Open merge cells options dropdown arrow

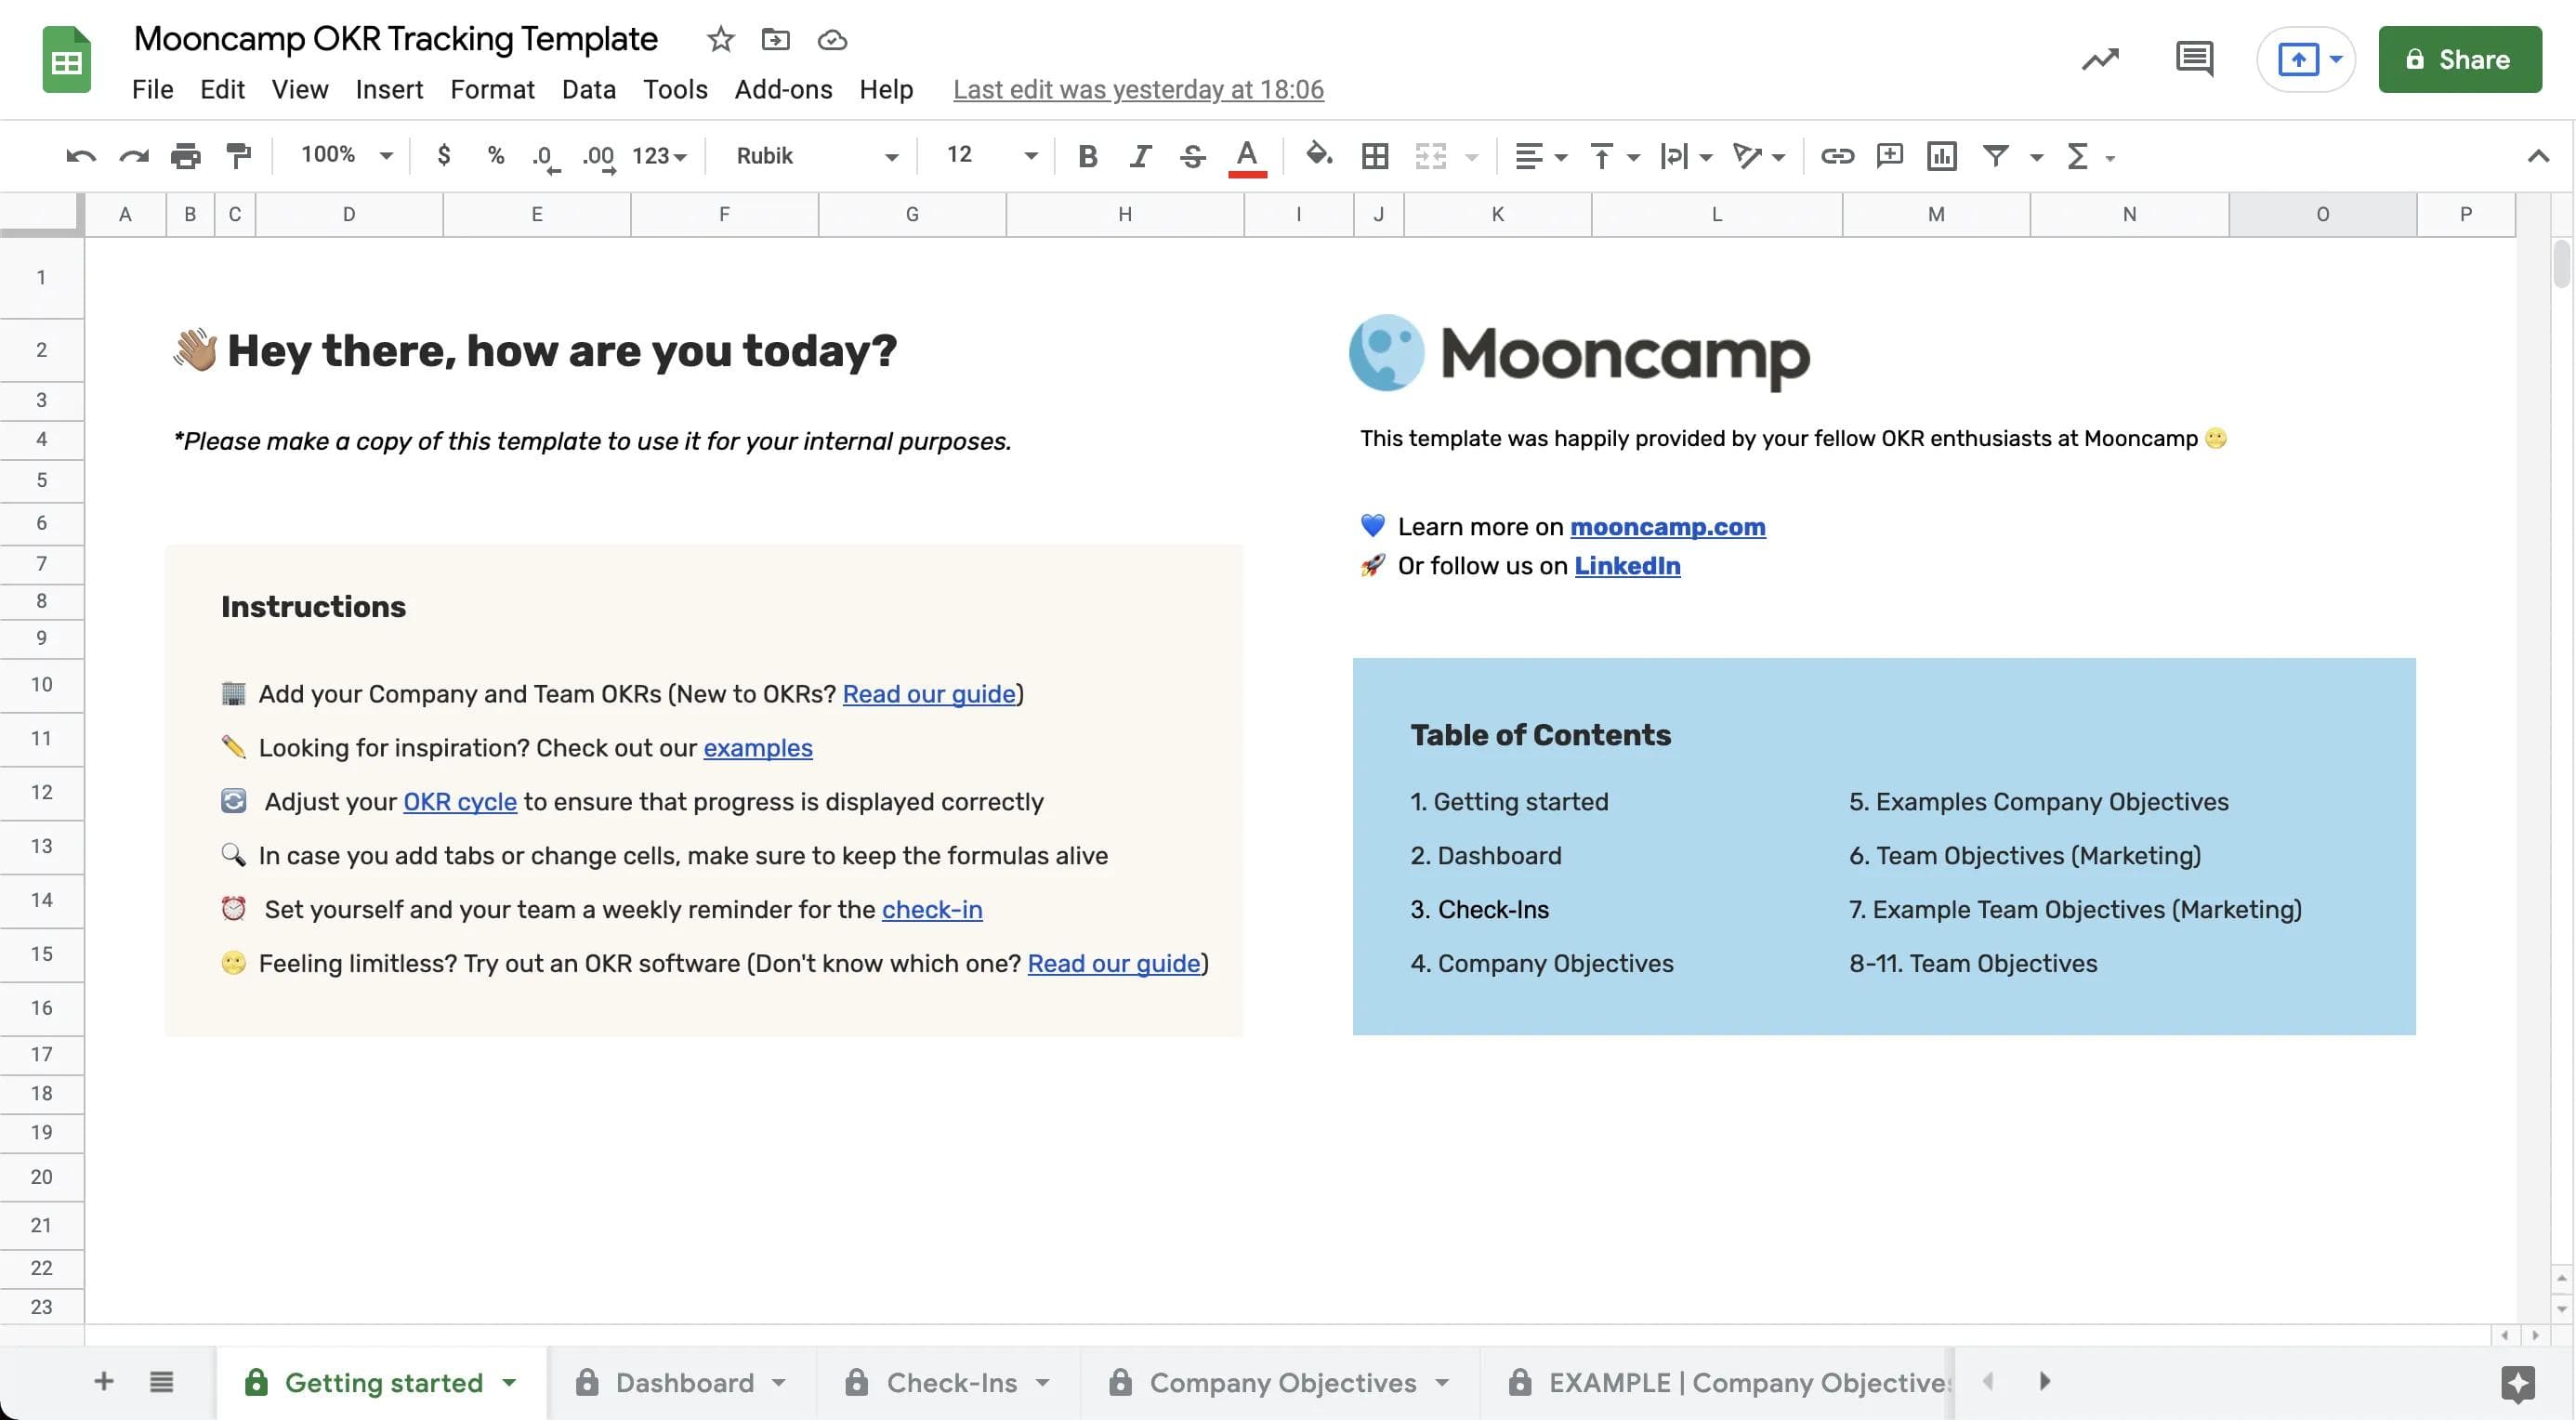[x=1471, y=157]
